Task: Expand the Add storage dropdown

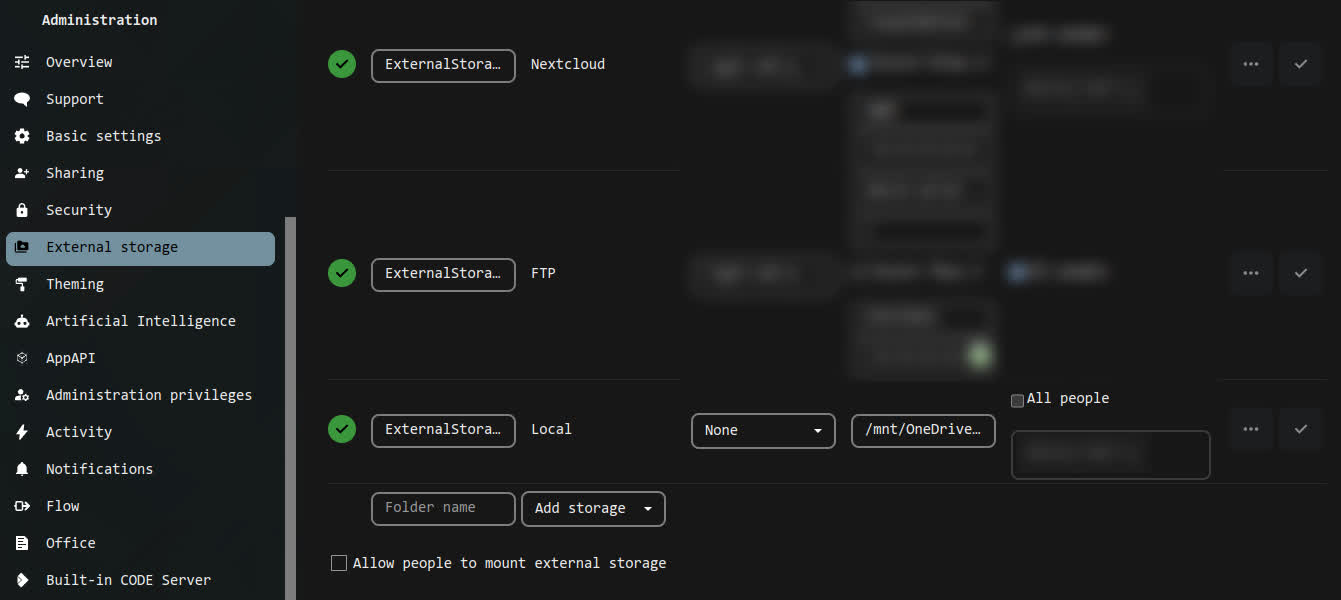Action: (593, 509)
